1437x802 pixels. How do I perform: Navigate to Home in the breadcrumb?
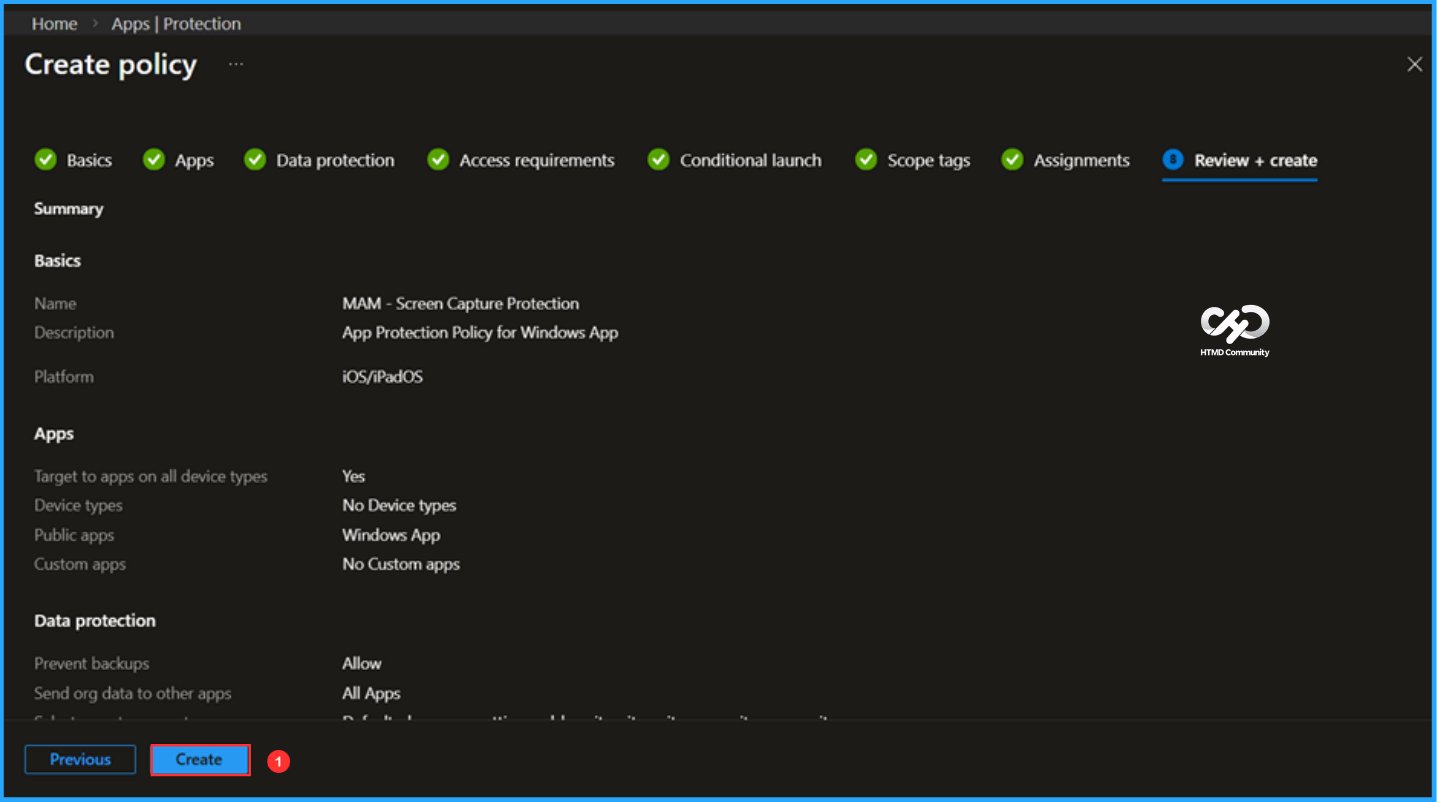pyautogui.click(x=54, y=23)
